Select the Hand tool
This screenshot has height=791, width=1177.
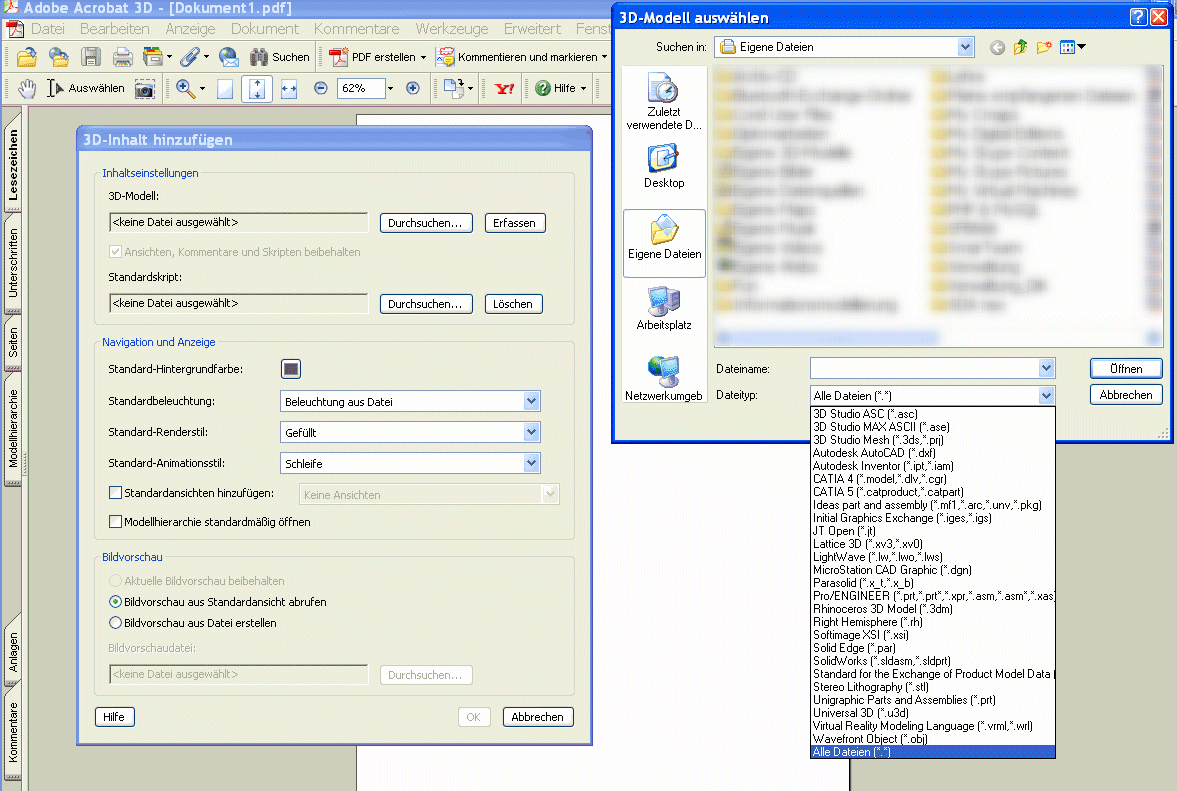coord(27,89)
